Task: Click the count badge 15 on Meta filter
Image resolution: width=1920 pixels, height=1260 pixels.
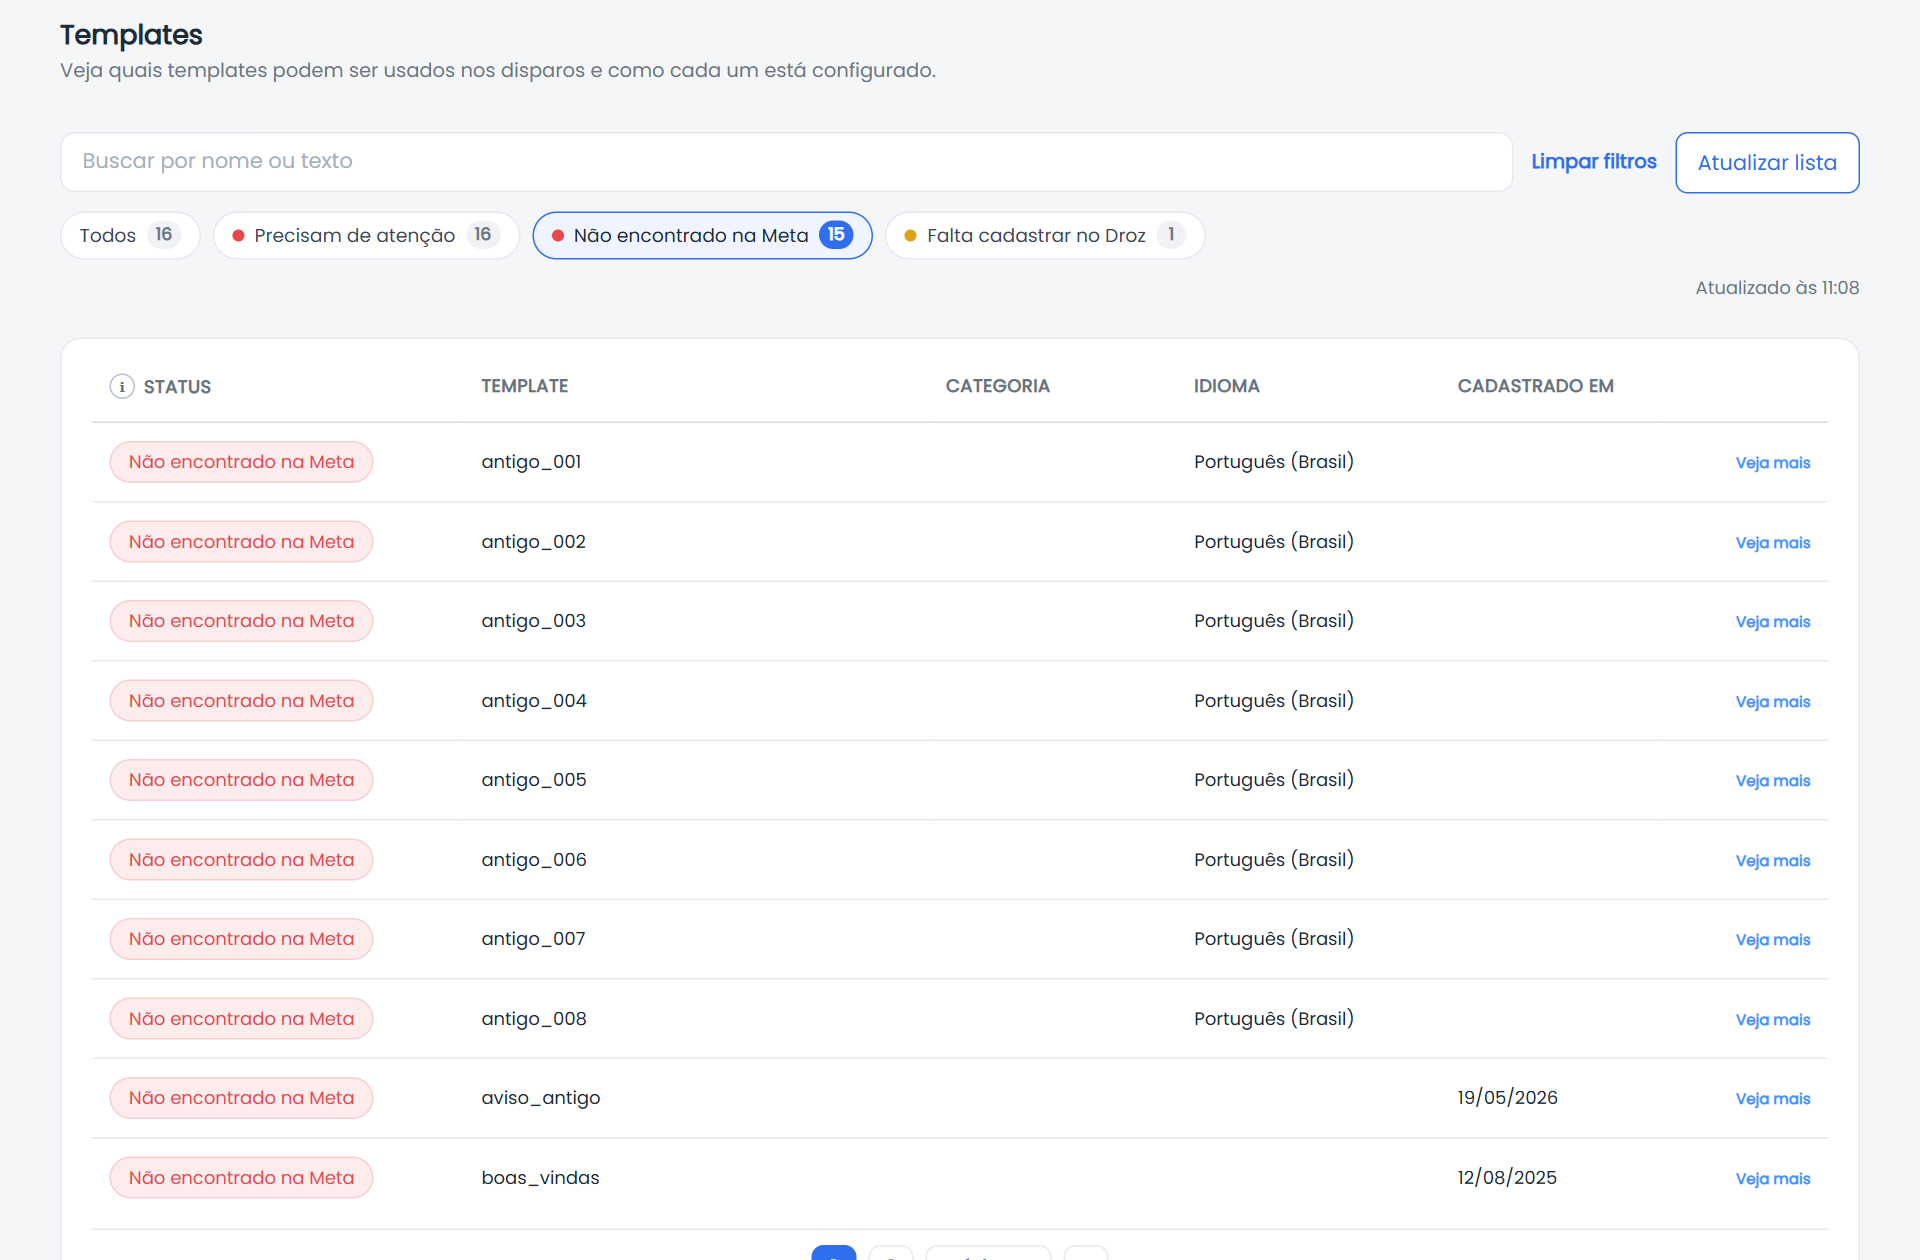Action: tap(836, 235)
